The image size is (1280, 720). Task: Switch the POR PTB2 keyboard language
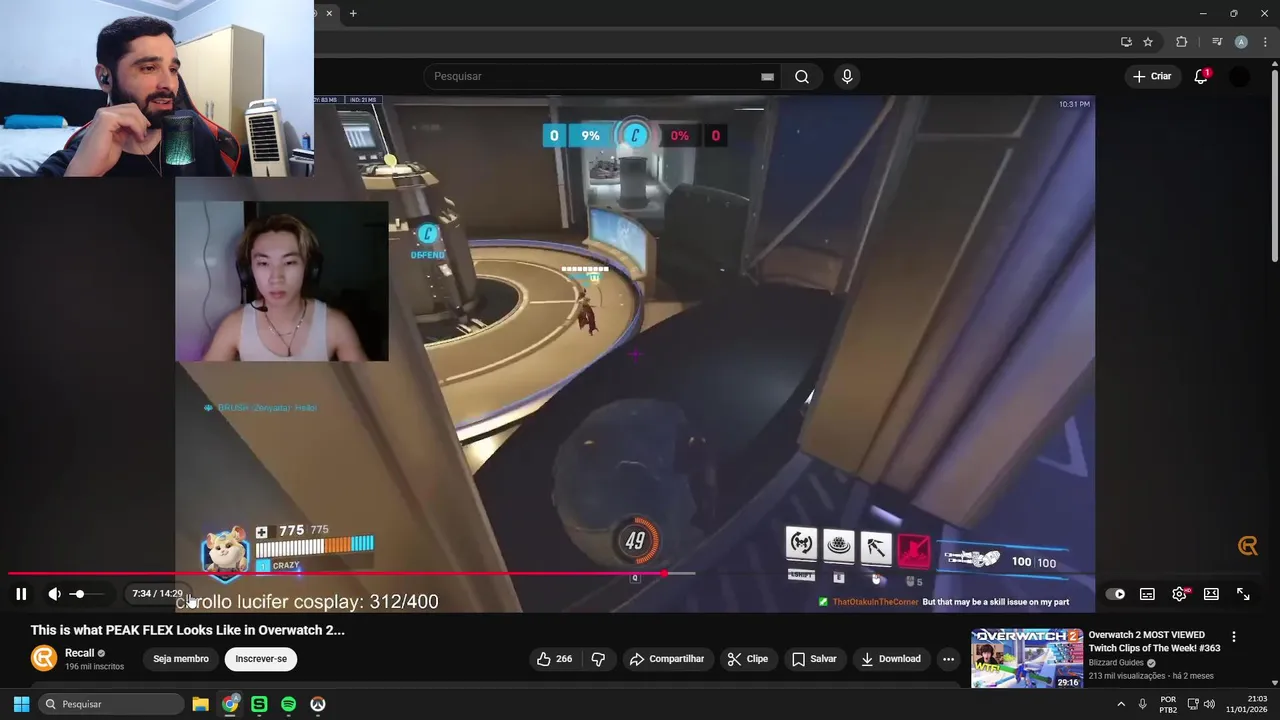(x=1168, y=704)
